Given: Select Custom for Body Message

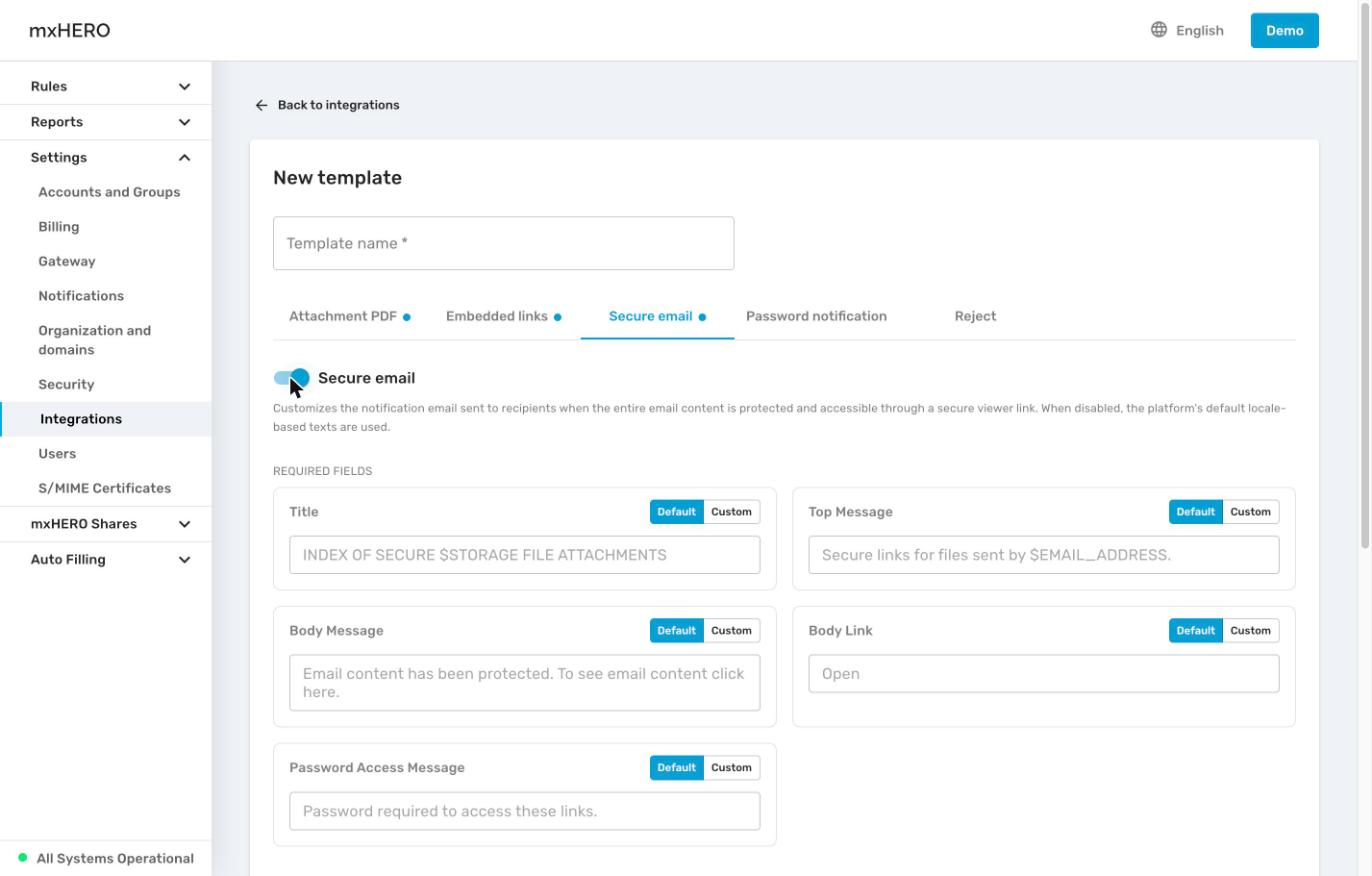Looking at the screenshot, I should click(x=731, y=631).
